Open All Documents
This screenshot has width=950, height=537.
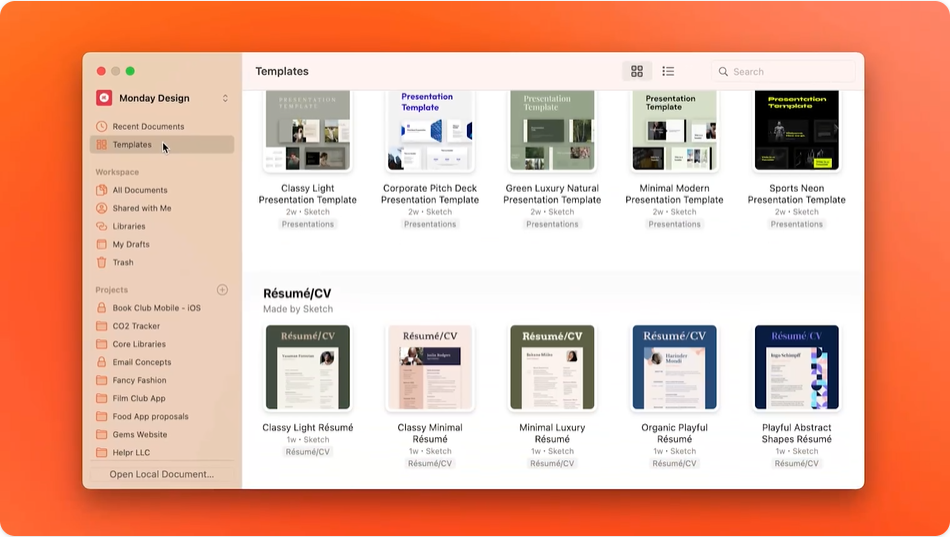pyautogui.click(x=162, y=190)
